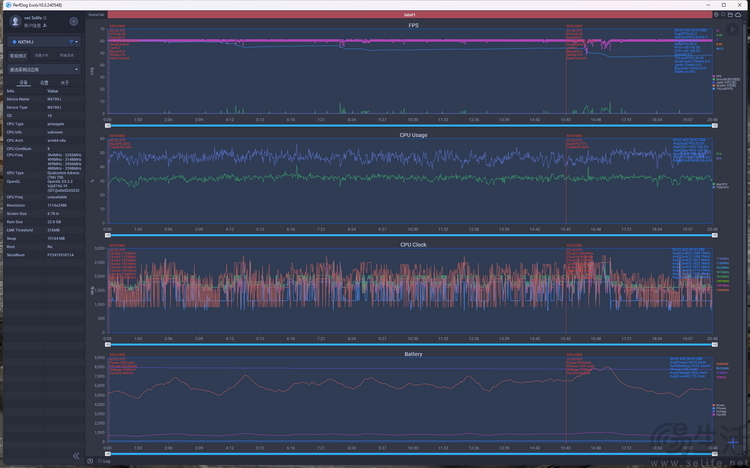Click the CPU Clock chart title
The height and width of the screenshot is (468, 750).
click(x=413, y=245)
